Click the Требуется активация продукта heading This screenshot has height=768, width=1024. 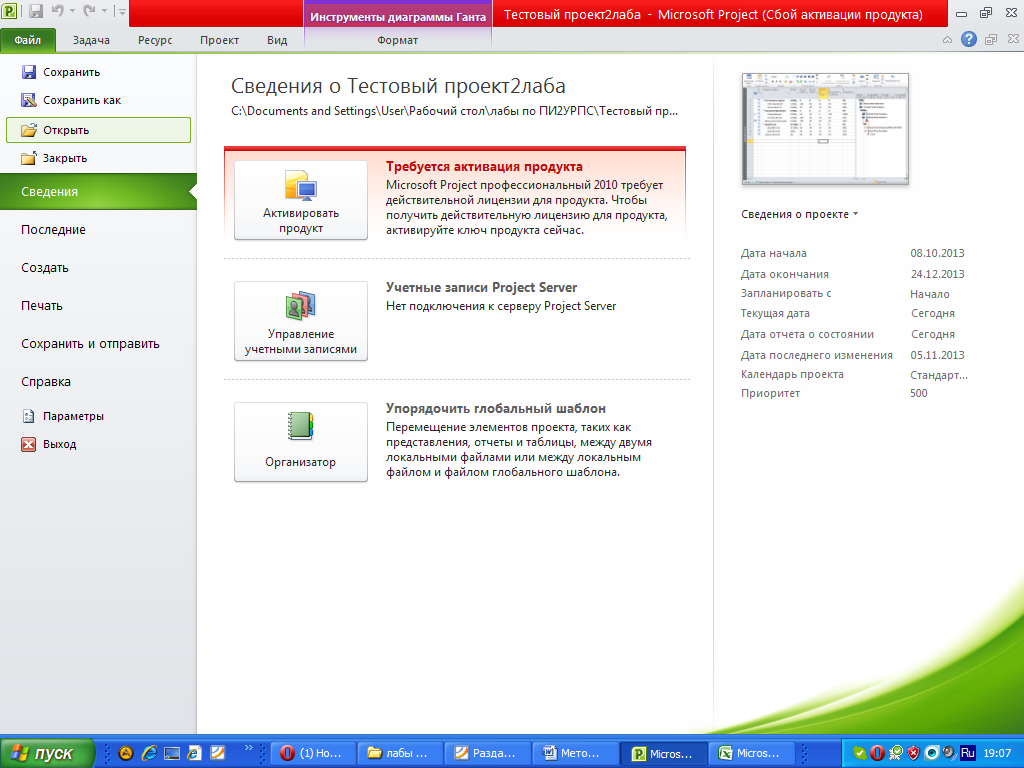[x=484, y=167]
